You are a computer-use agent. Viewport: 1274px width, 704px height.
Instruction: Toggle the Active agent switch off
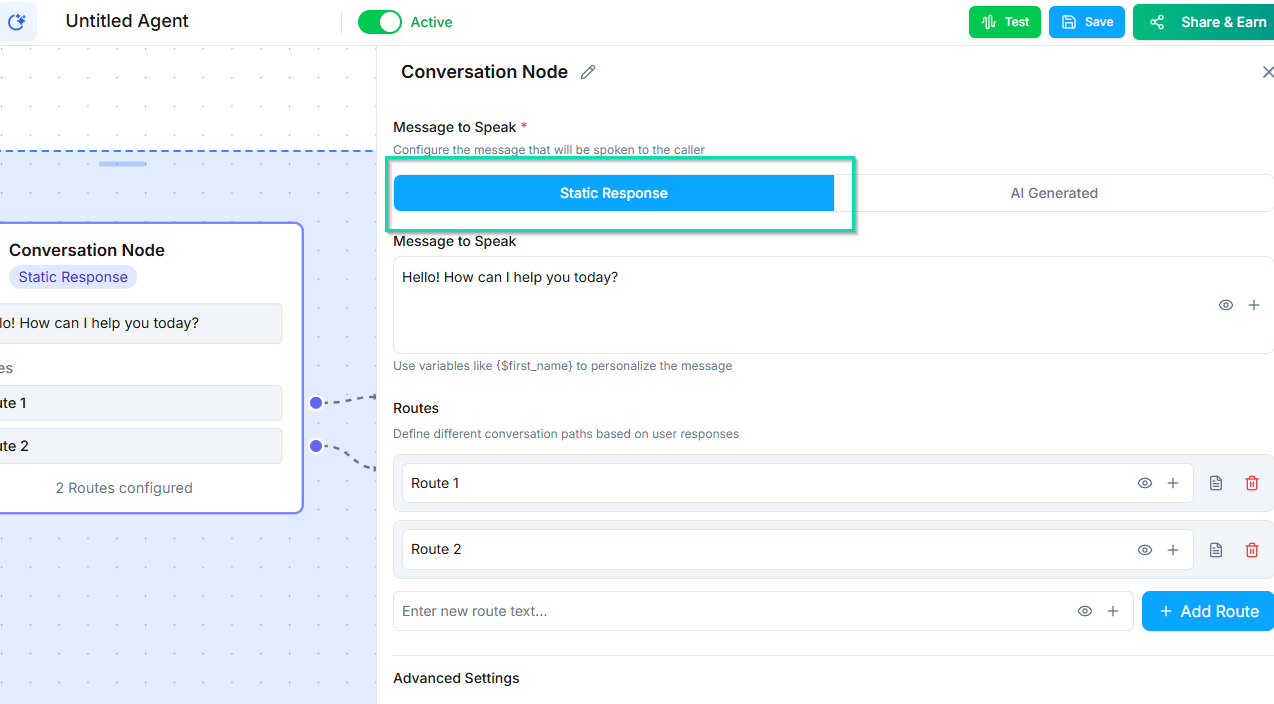coord(380,22)
